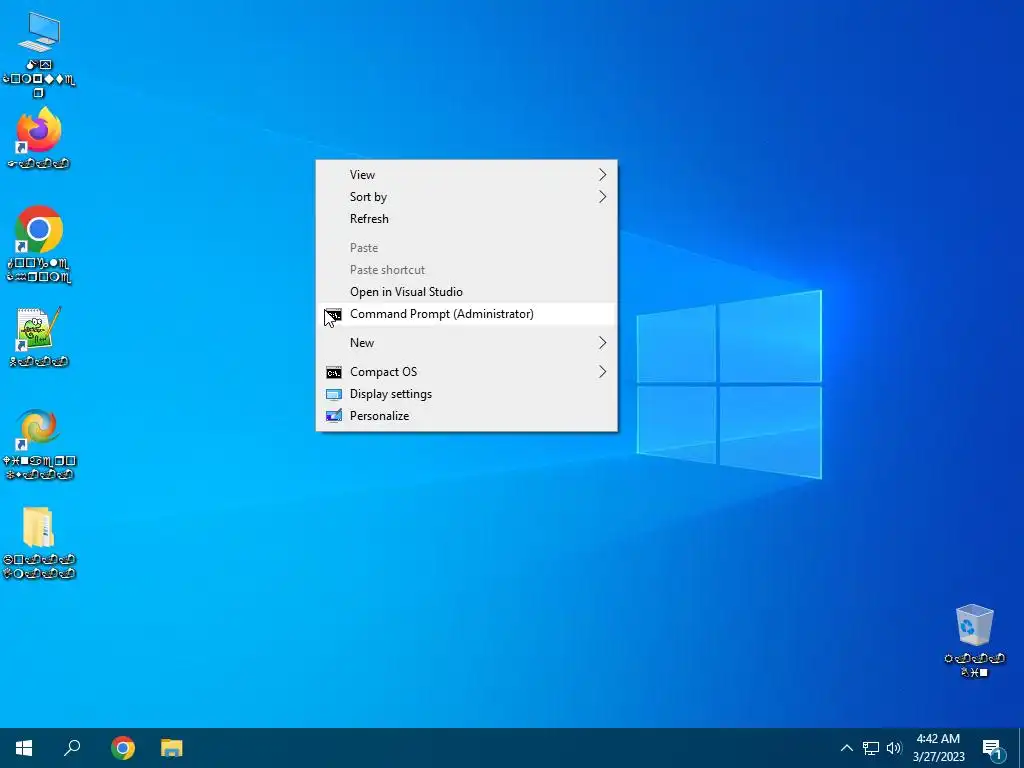Click the taskbar clock and date

tap(938, 748)
